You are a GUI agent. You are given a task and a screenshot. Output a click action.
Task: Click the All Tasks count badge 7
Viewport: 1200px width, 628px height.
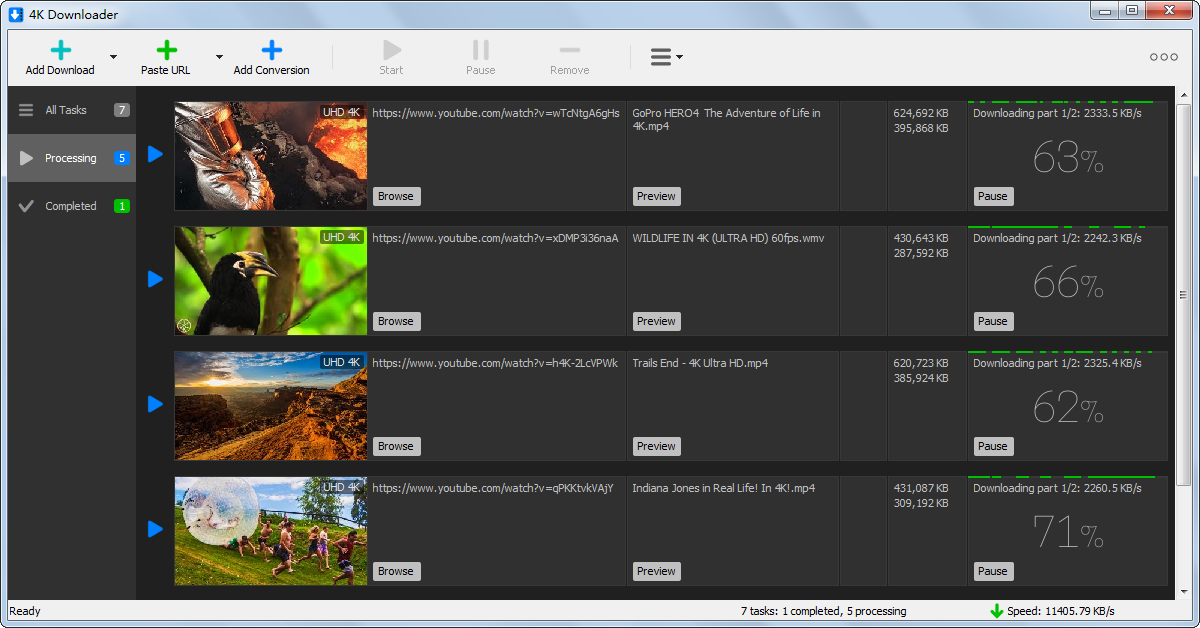(x=122, y=110)
